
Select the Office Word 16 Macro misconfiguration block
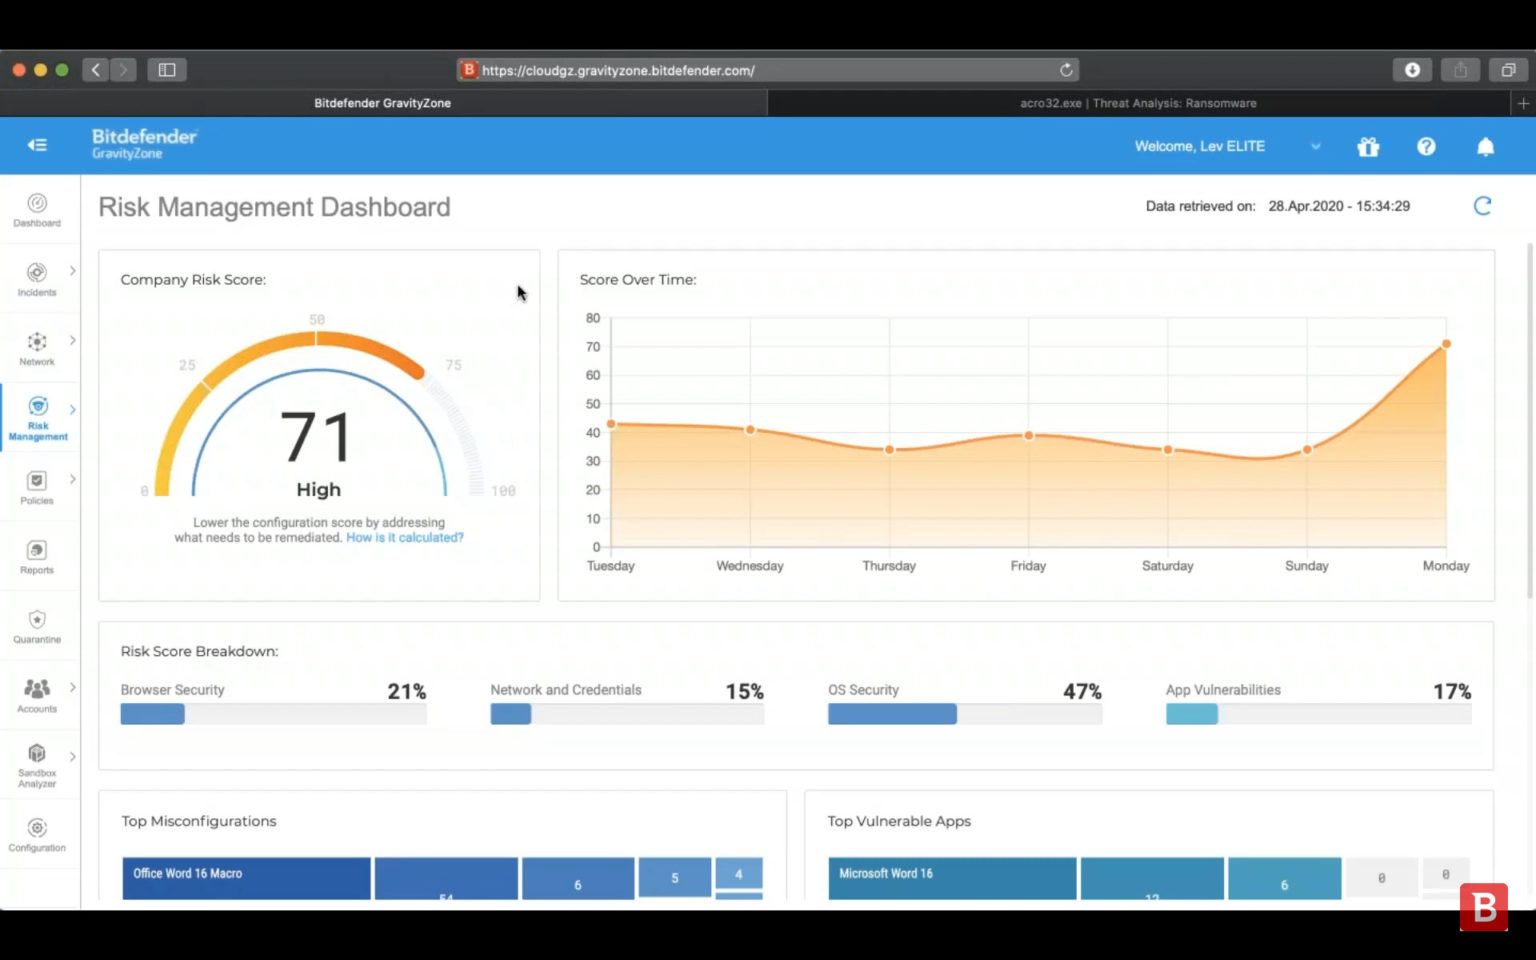coord(246,877)
